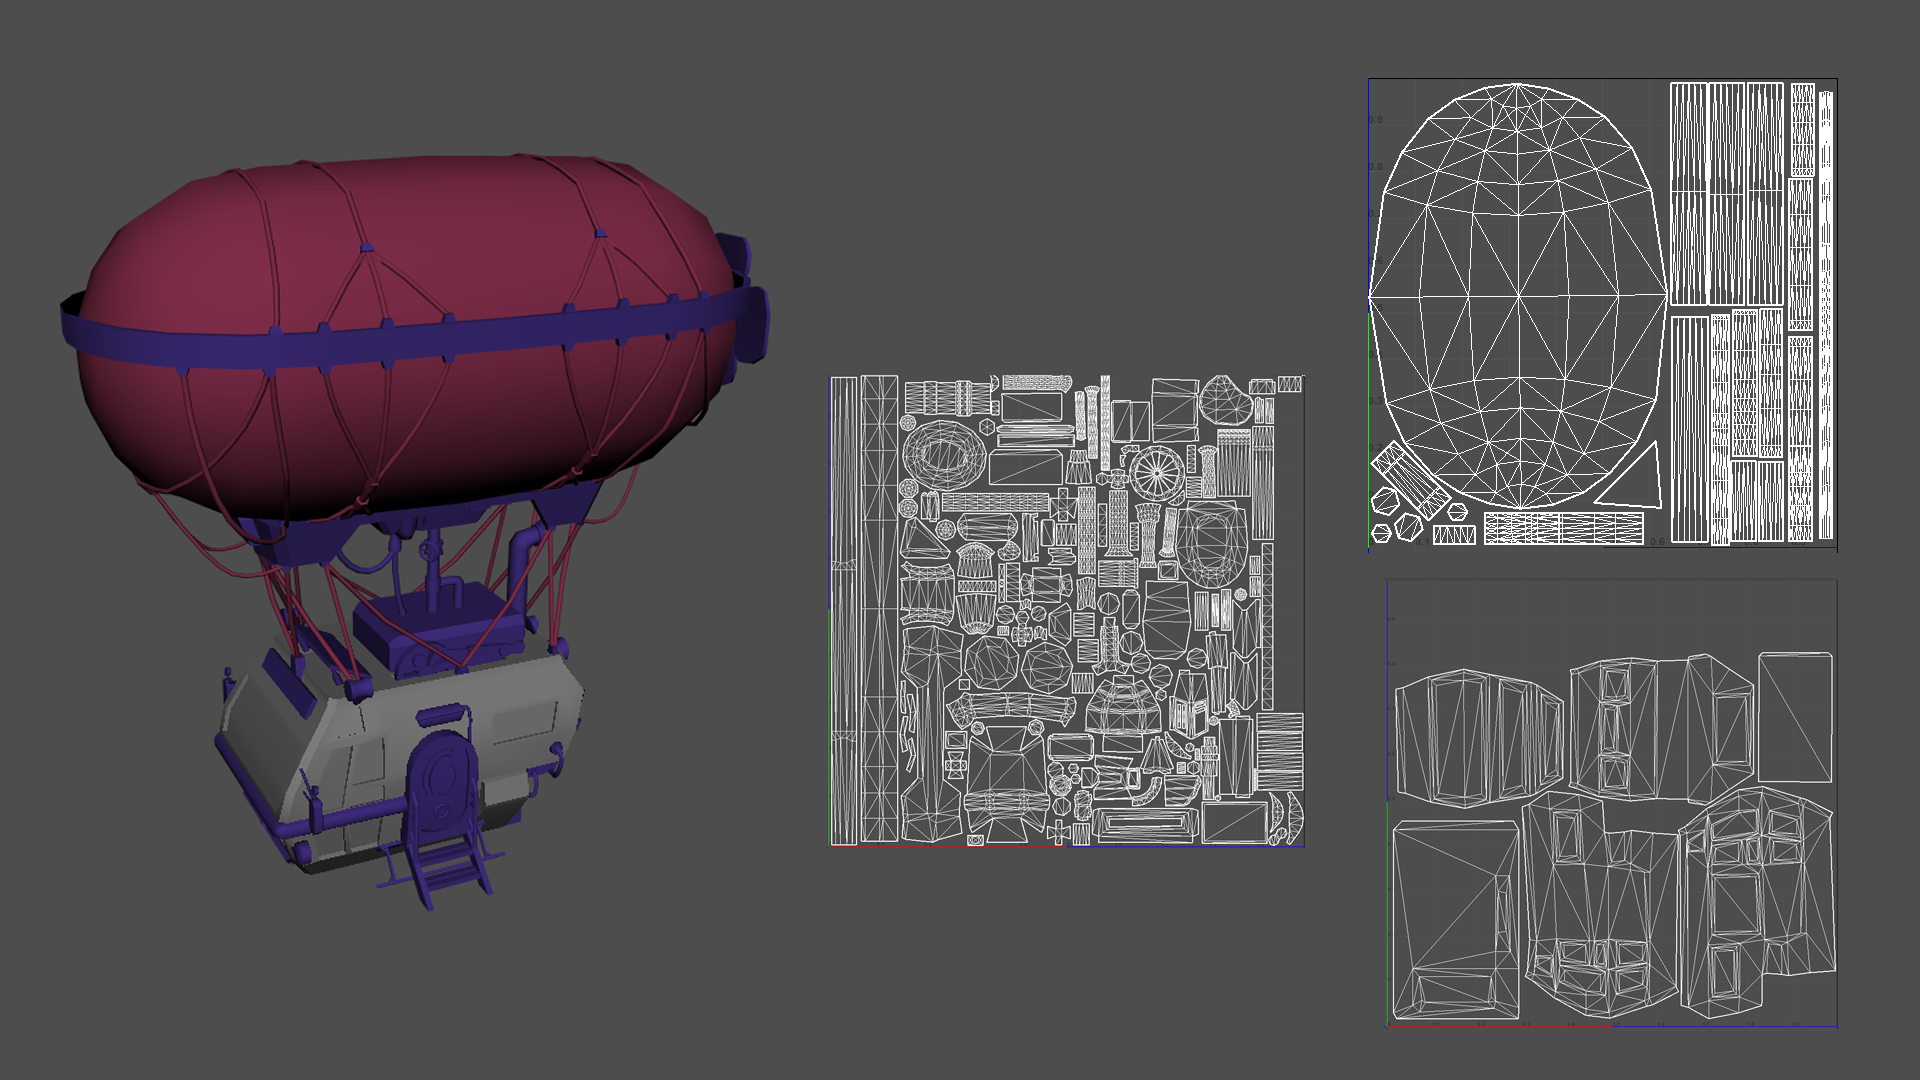
Task: Select the rope strips block top-right
Action: (x=1727, y=194)
